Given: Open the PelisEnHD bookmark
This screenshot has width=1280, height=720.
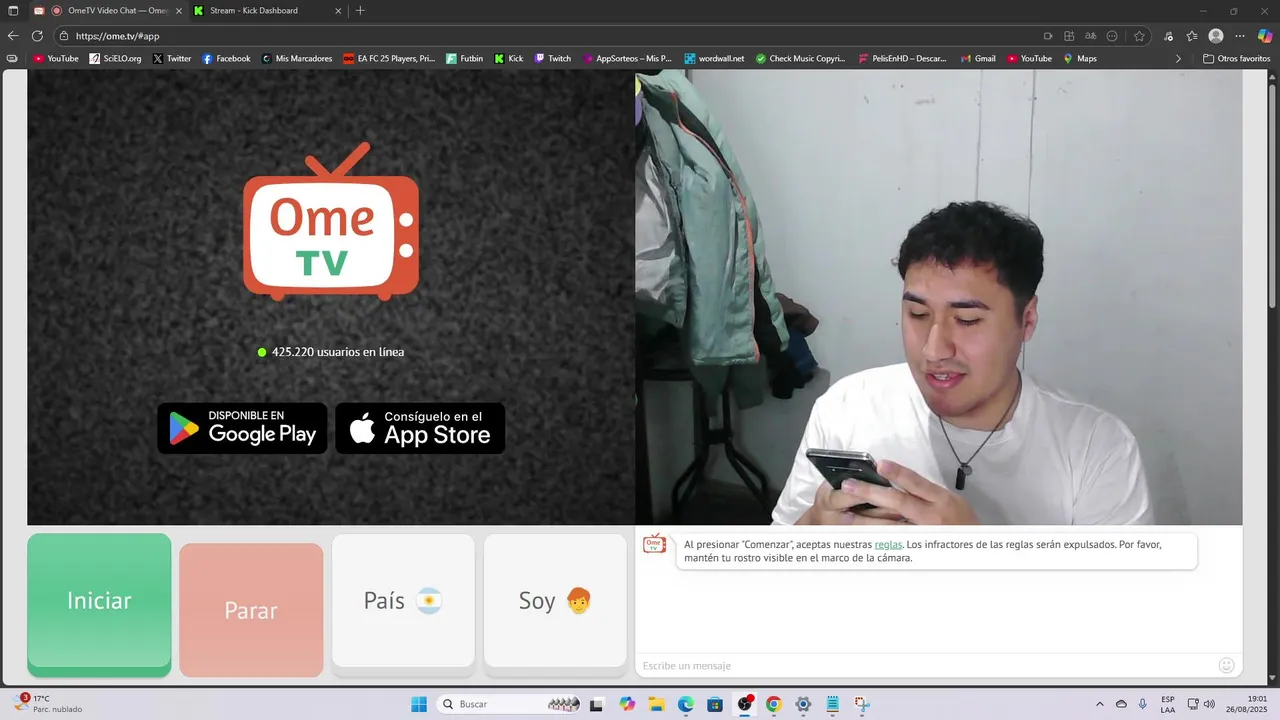Looking at the screenshot, I should pos(902,58).
